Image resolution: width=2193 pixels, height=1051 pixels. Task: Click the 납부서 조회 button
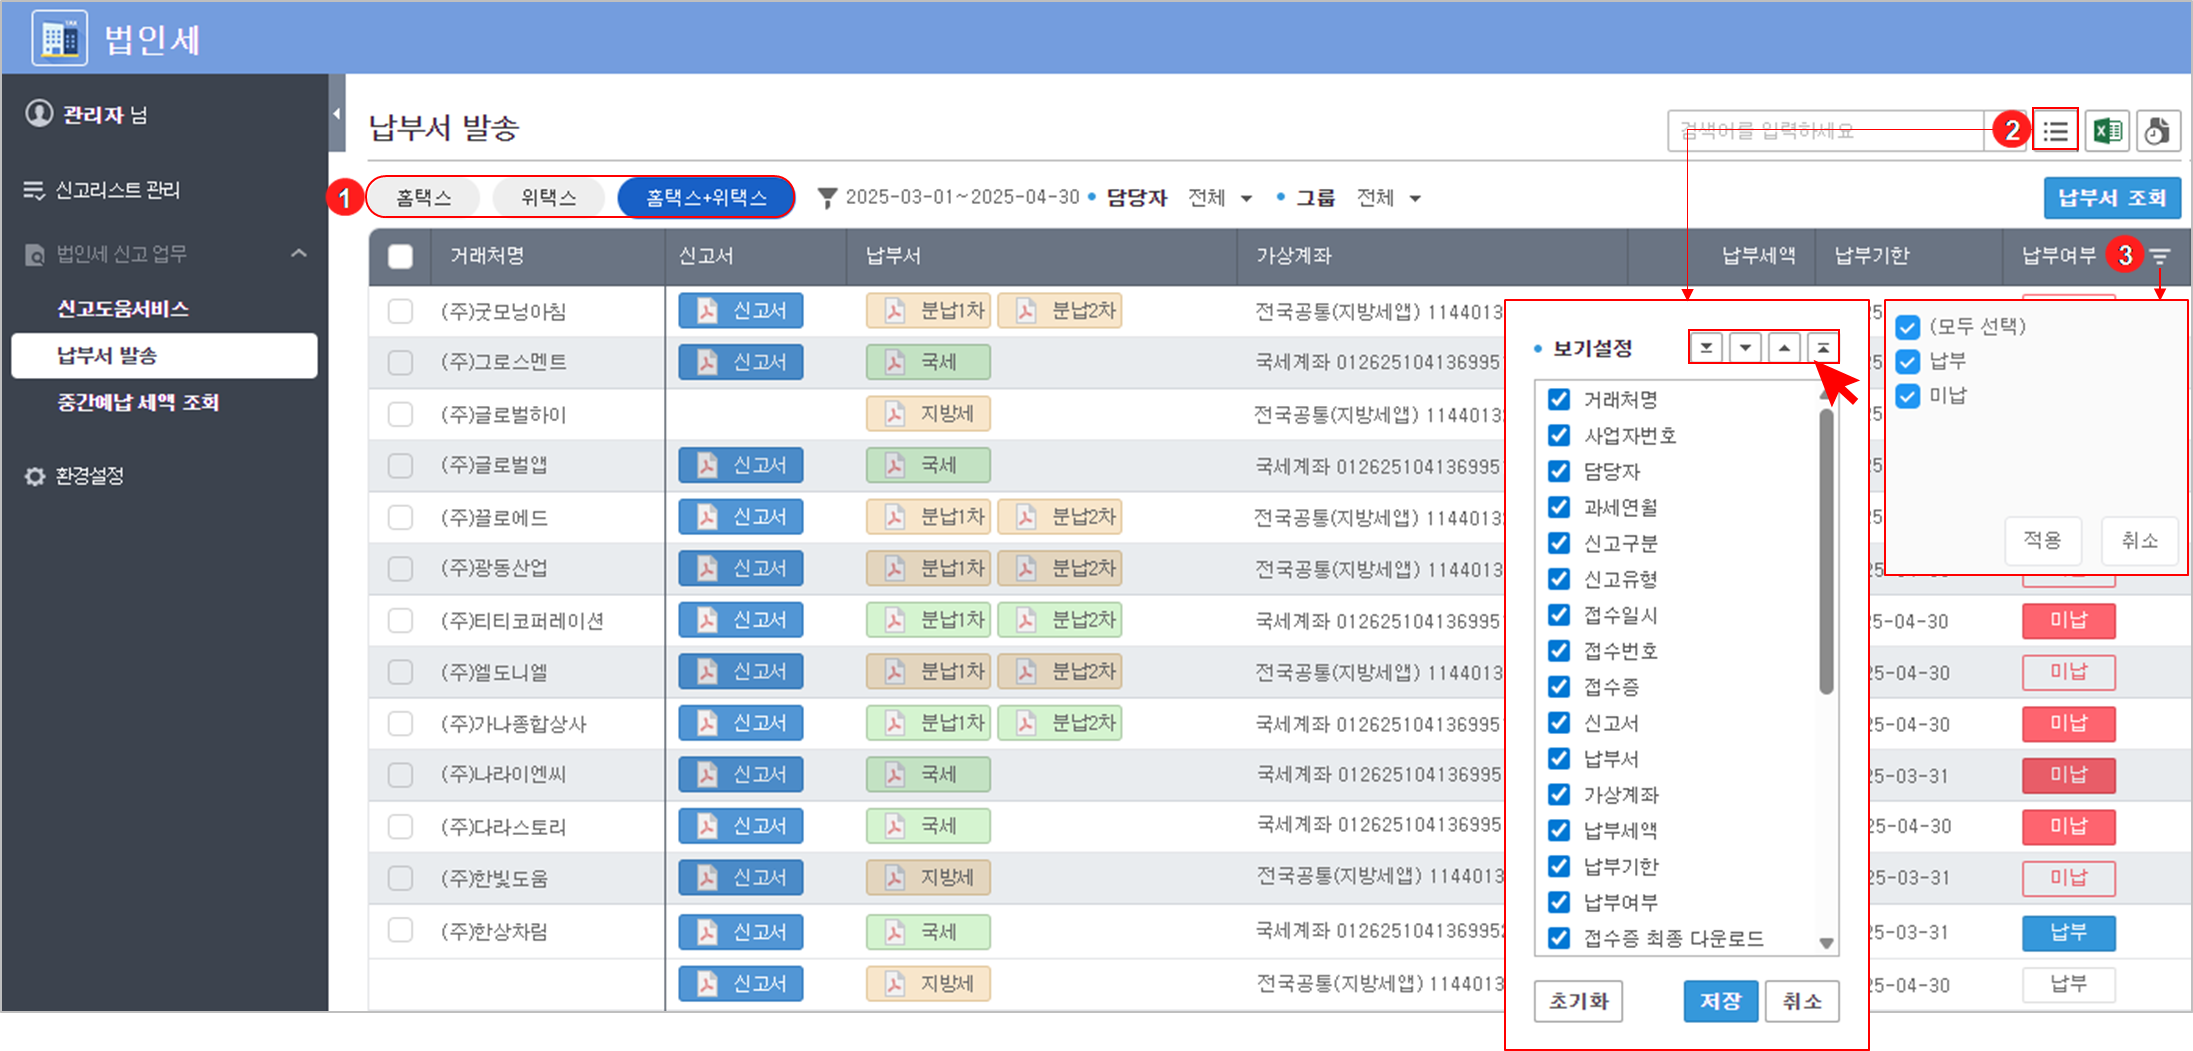click(x=2111, y=198)
